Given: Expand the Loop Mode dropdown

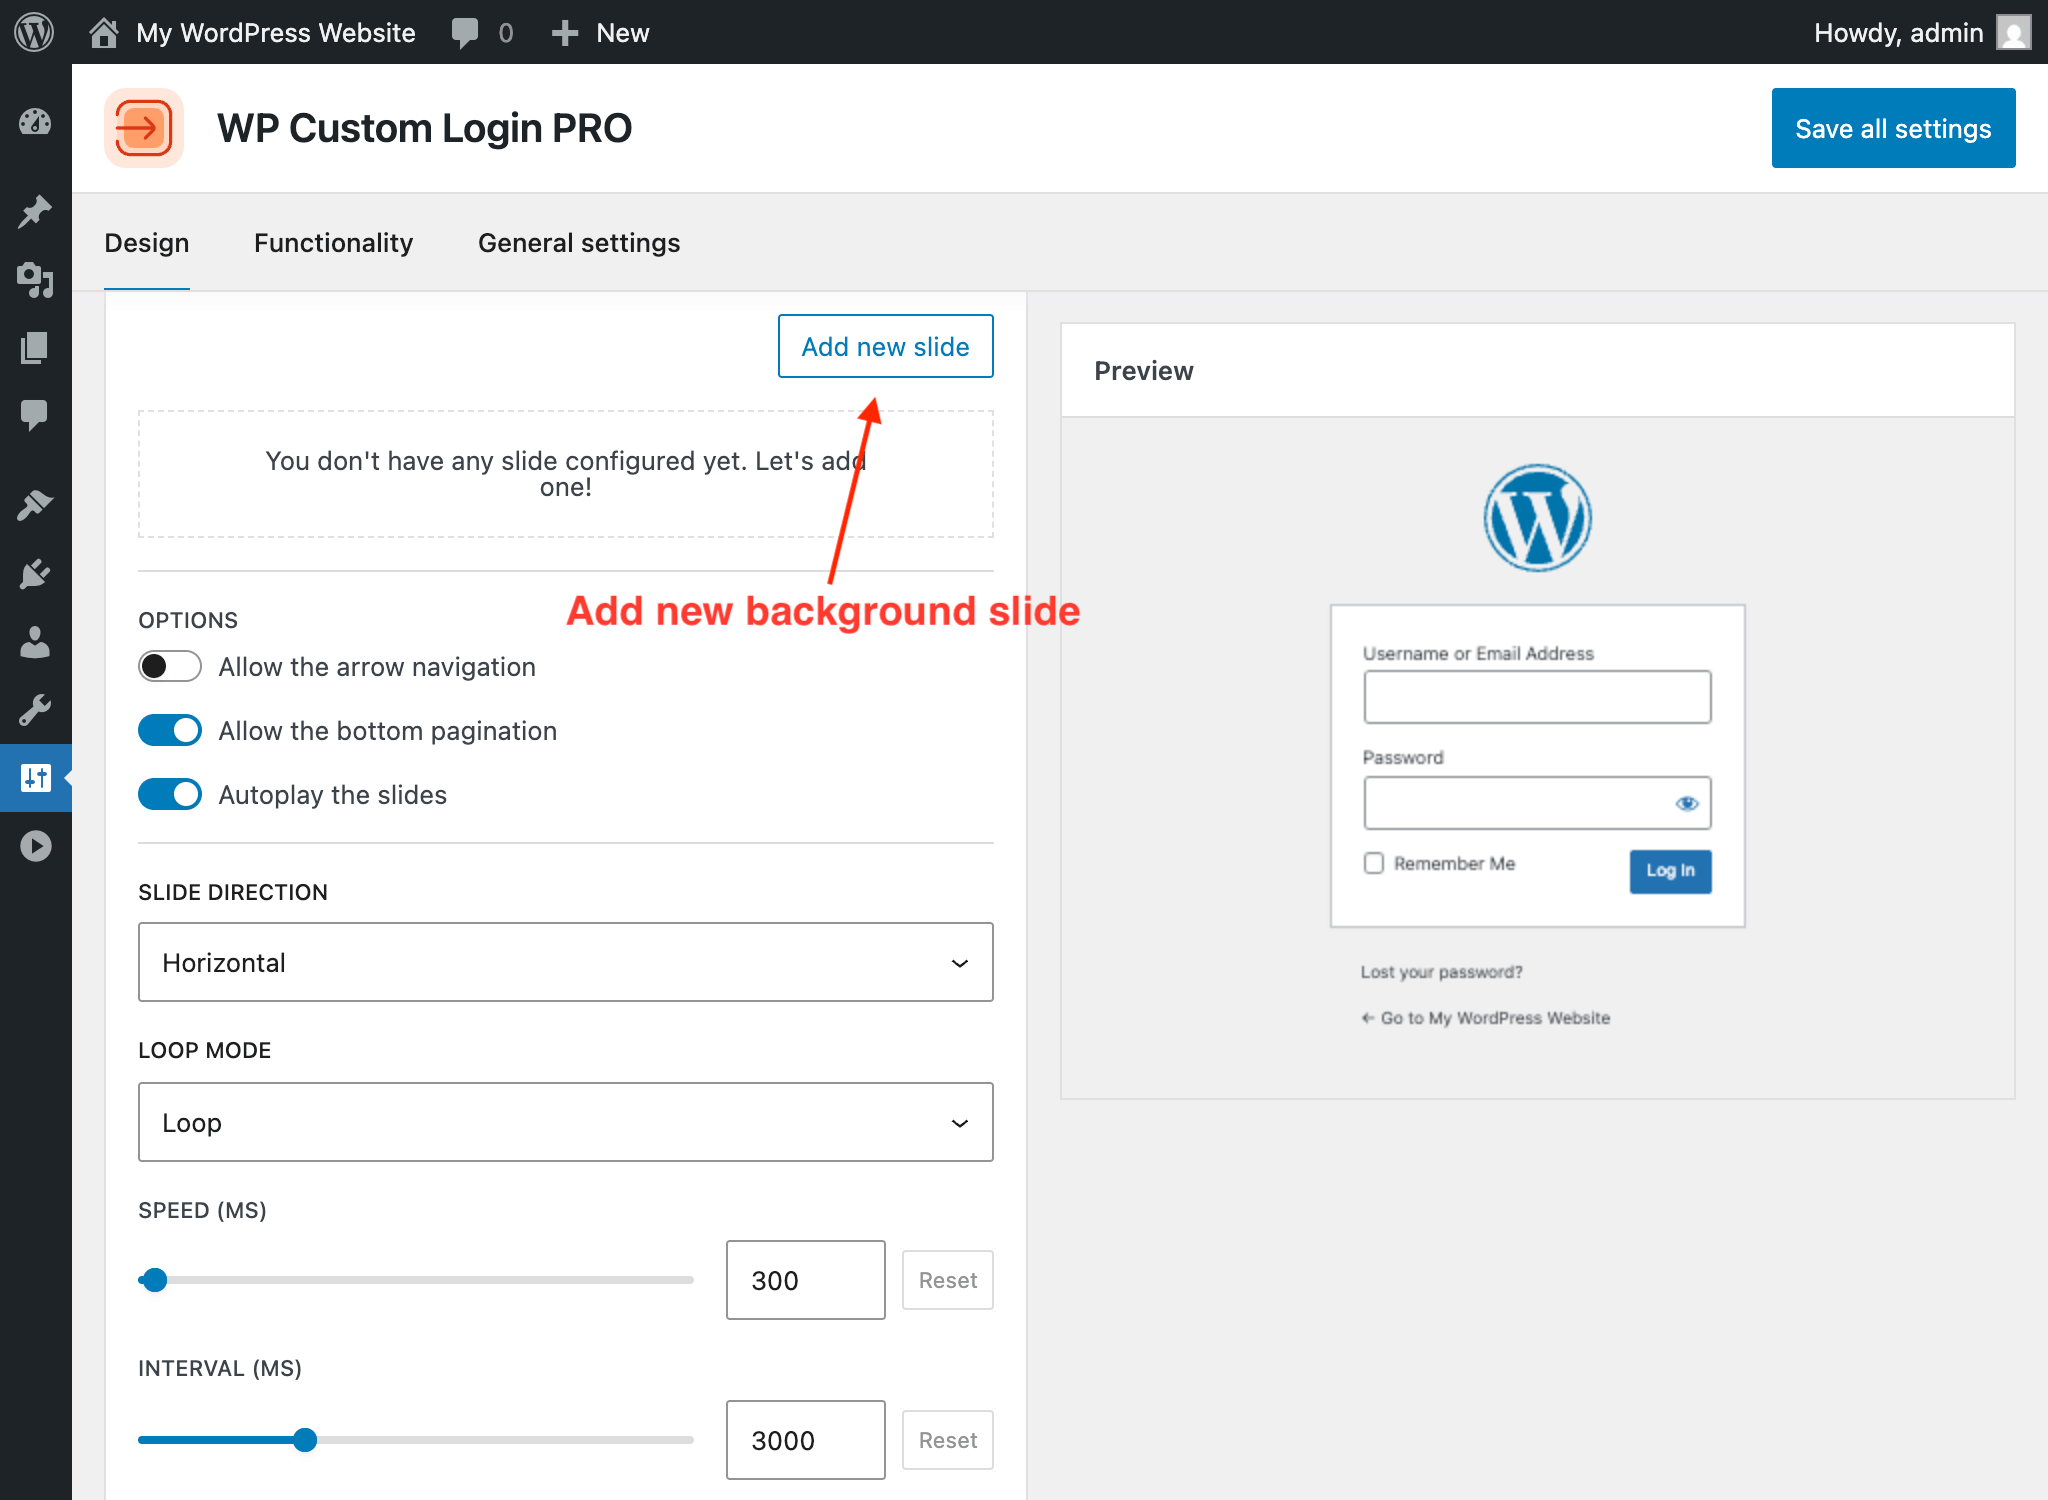Looking at the screenshot, I should tap(565, 1122).
